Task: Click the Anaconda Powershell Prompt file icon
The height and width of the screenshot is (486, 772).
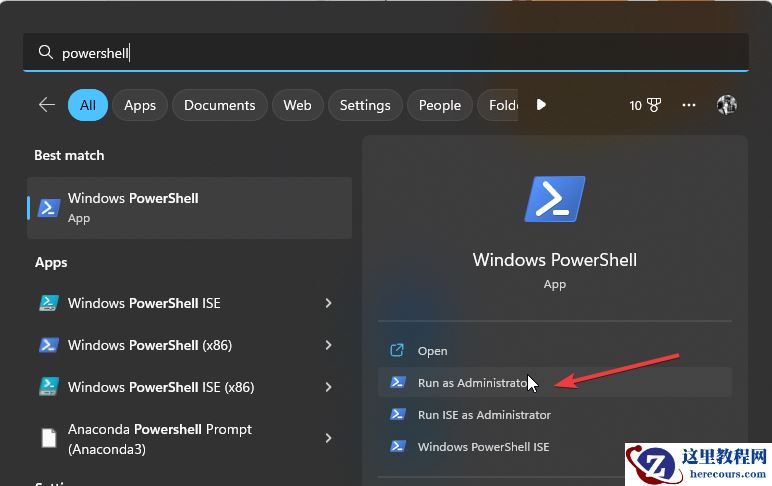Action: tap(49, 438)
